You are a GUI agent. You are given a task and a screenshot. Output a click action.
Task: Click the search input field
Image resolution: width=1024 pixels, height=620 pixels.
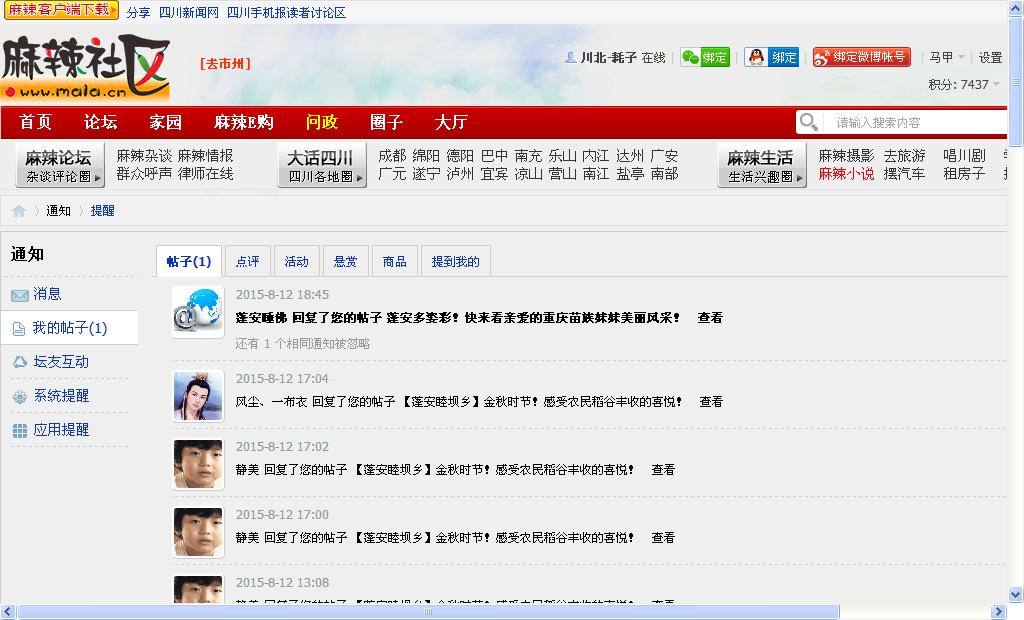[915, 122]
